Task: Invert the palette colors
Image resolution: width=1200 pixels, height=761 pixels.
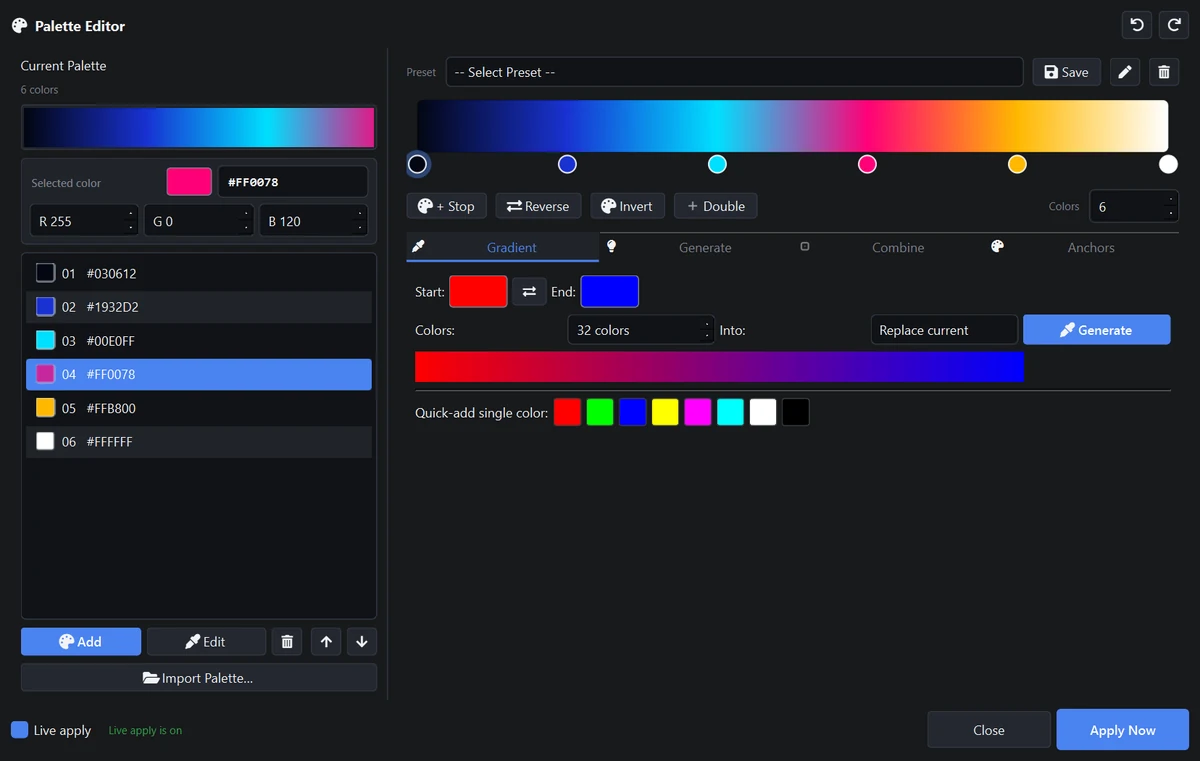Action: pyautogui.click(x=627, y=206)
